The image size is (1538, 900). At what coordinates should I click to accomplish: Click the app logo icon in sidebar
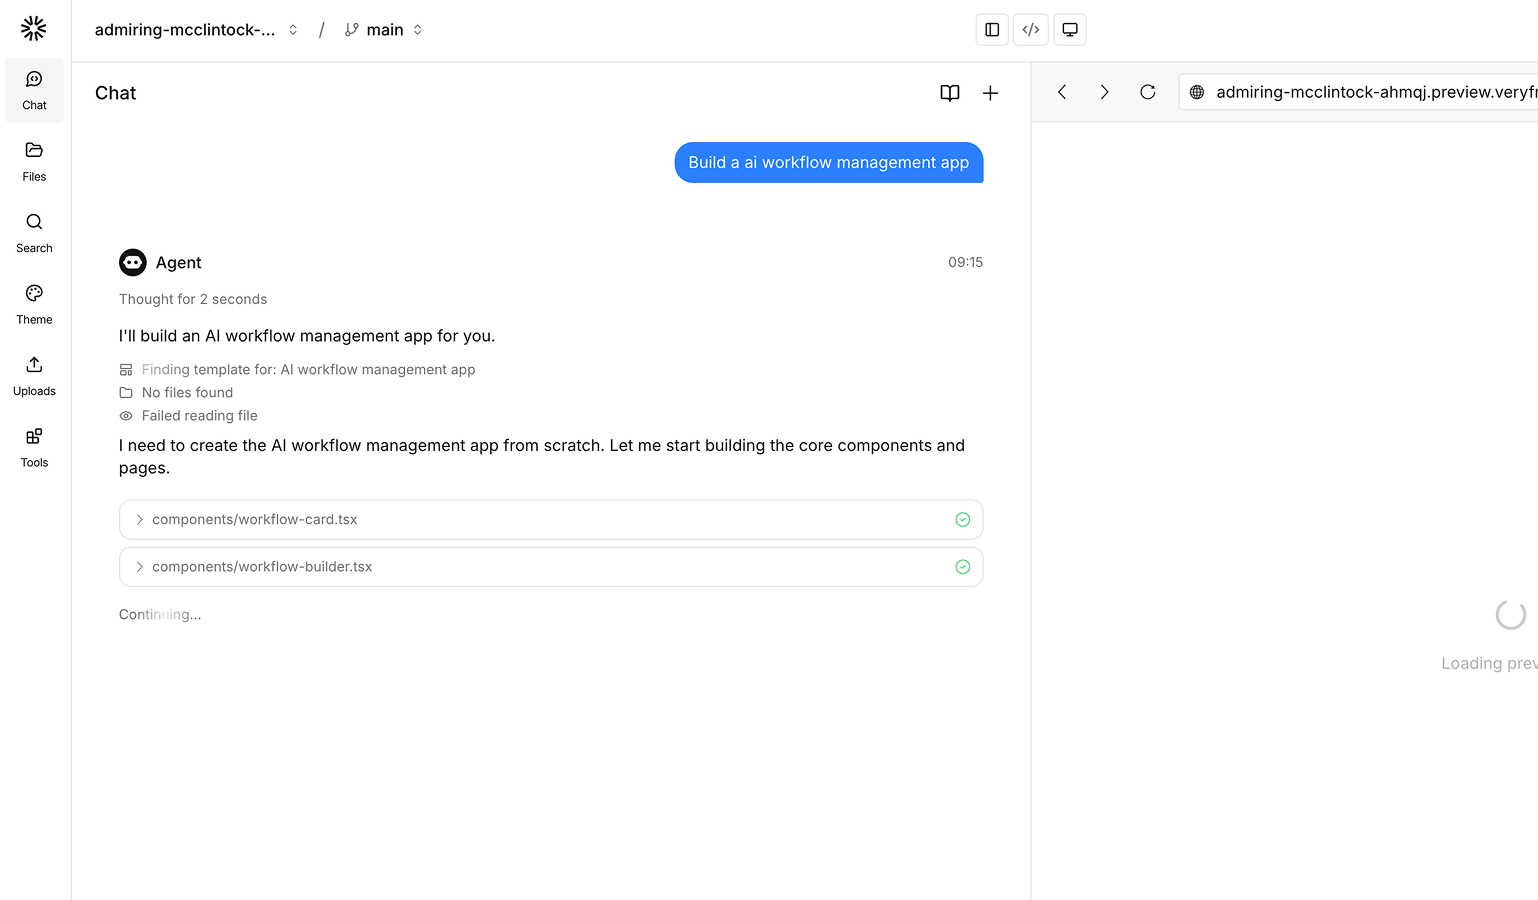[x=34, y=29]
